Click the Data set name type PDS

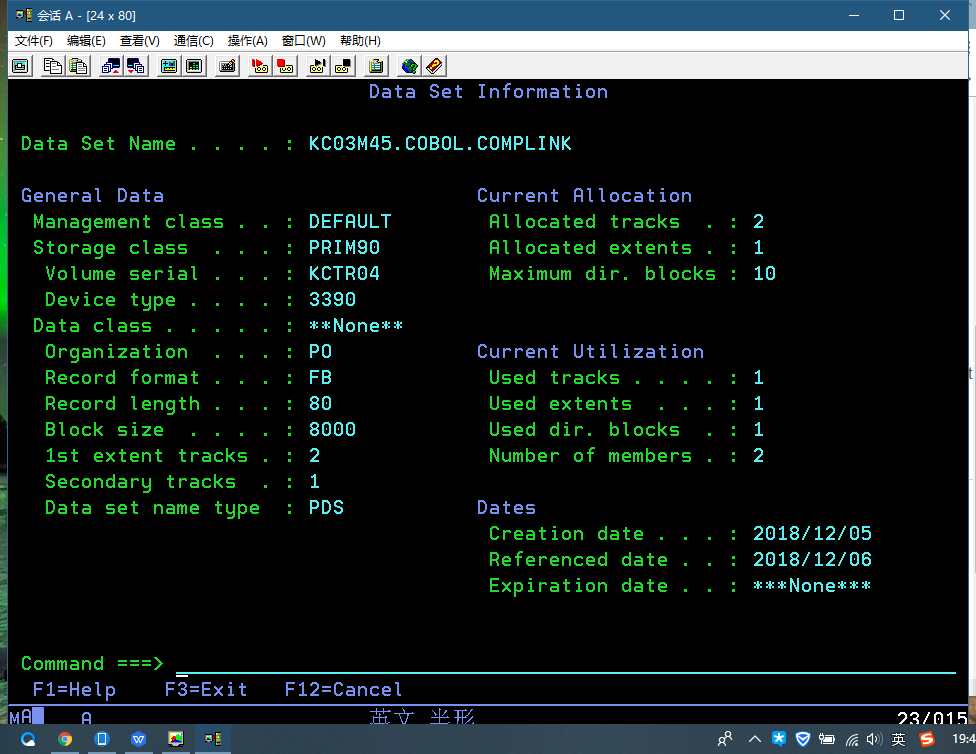tap(326, 507)
